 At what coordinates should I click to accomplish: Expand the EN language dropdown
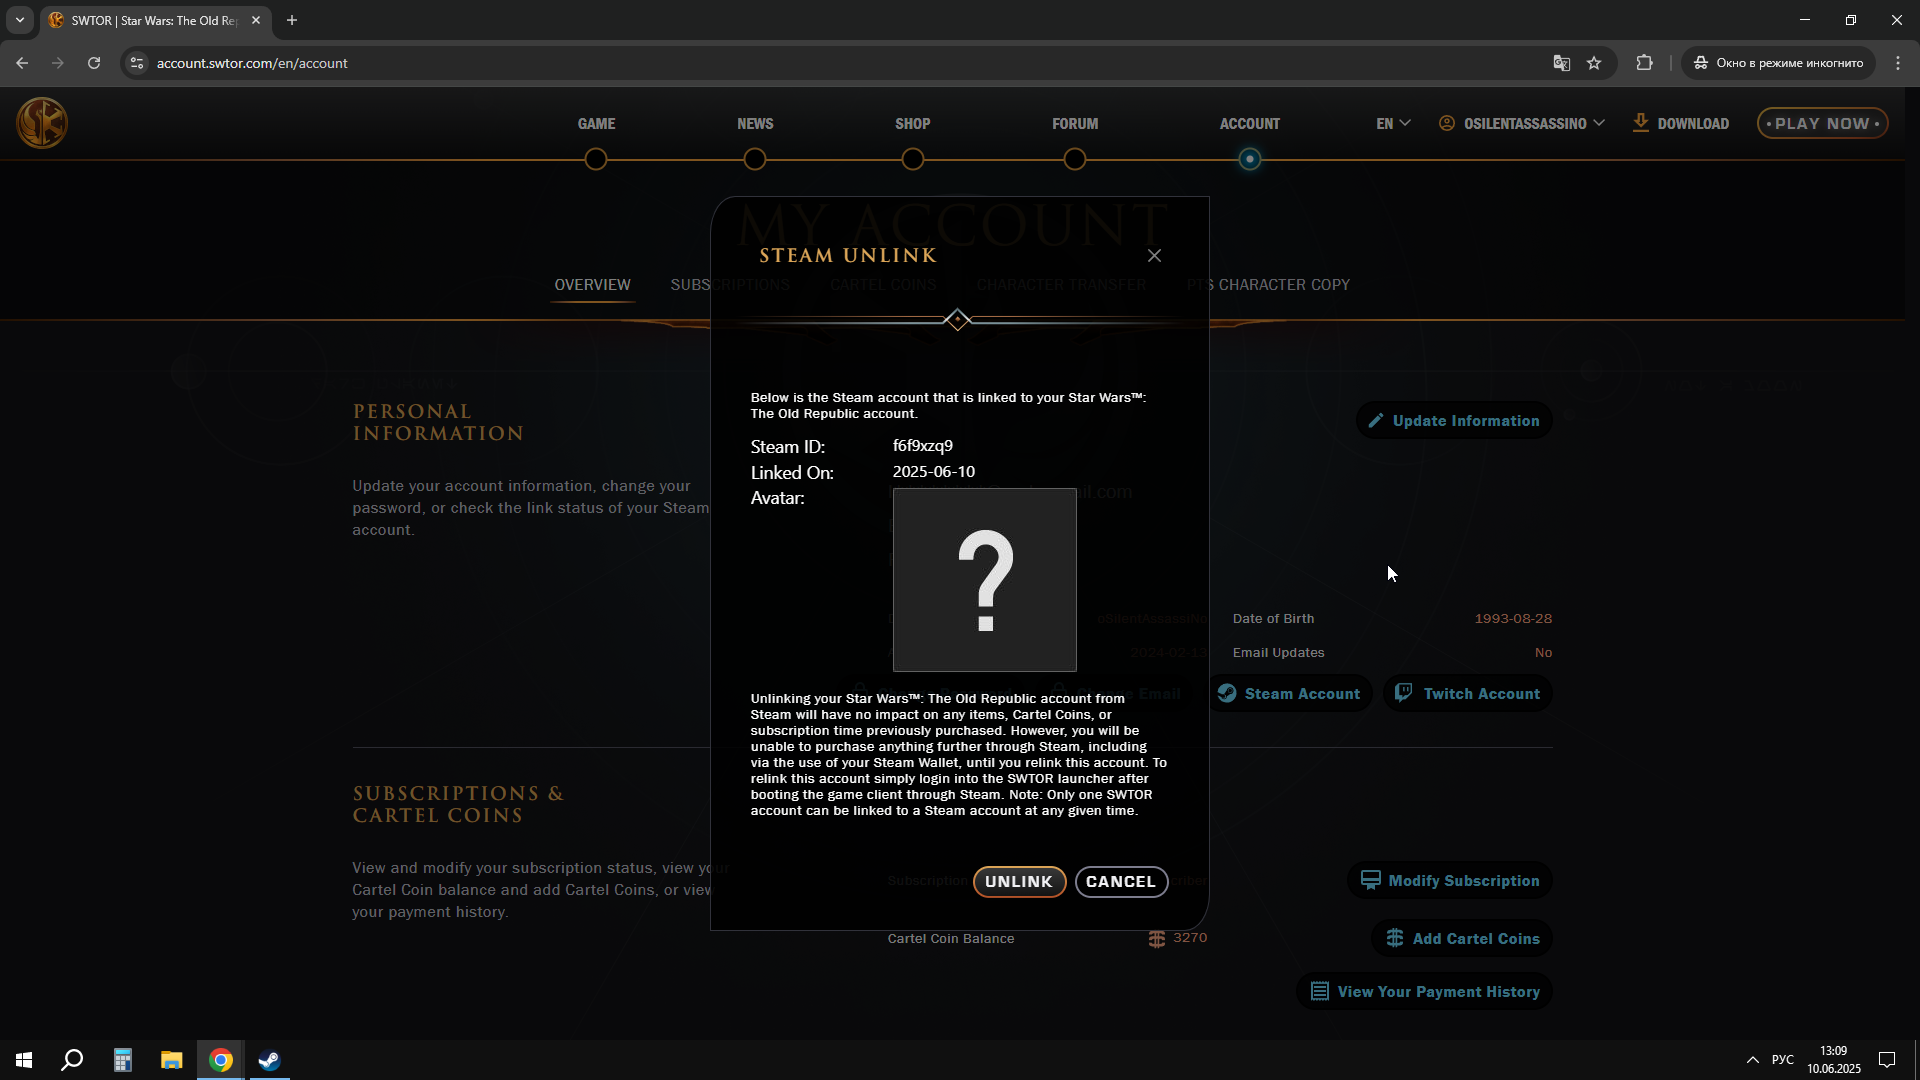(x=1393, y=124)
